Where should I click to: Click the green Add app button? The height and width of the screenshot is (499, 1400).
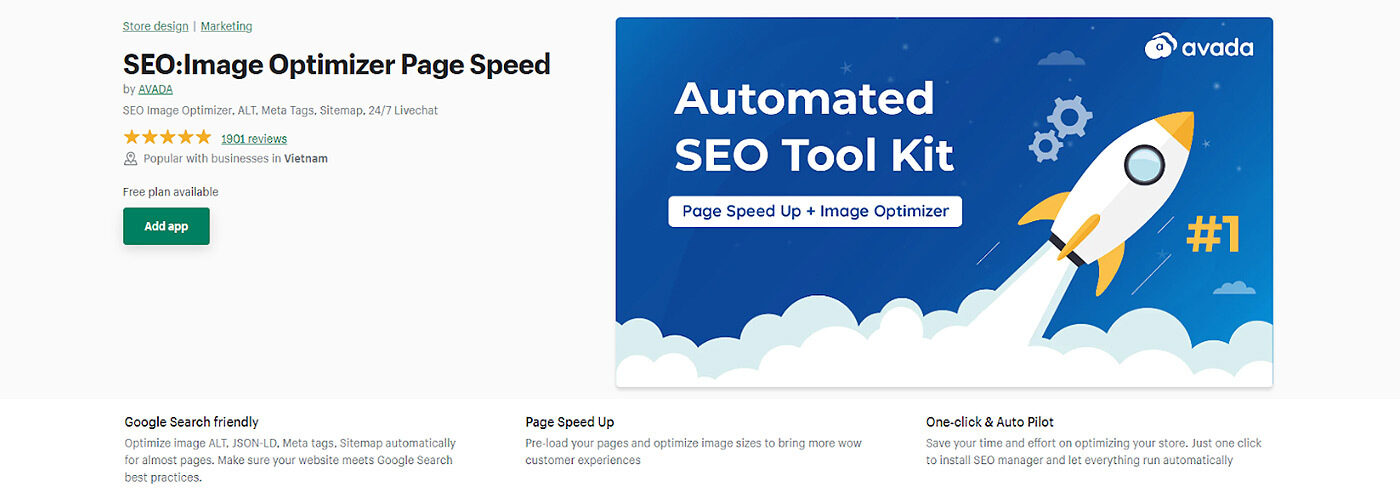tap(166, 226)
